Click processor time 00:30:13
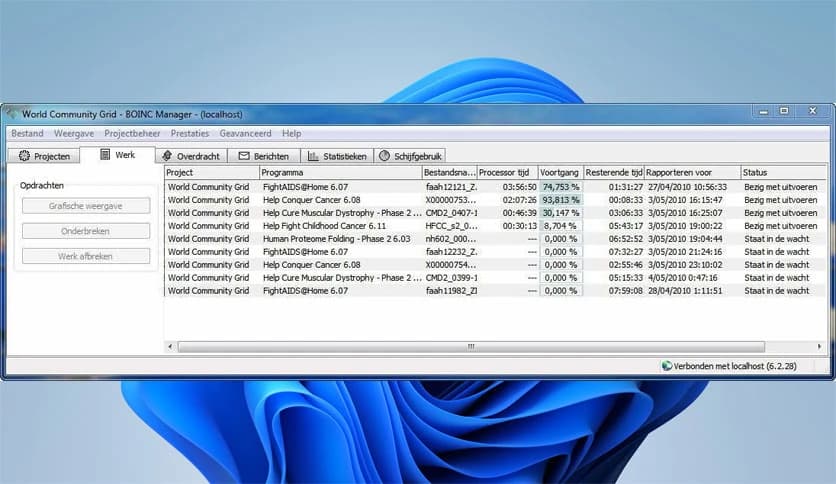 click(519, 226)
